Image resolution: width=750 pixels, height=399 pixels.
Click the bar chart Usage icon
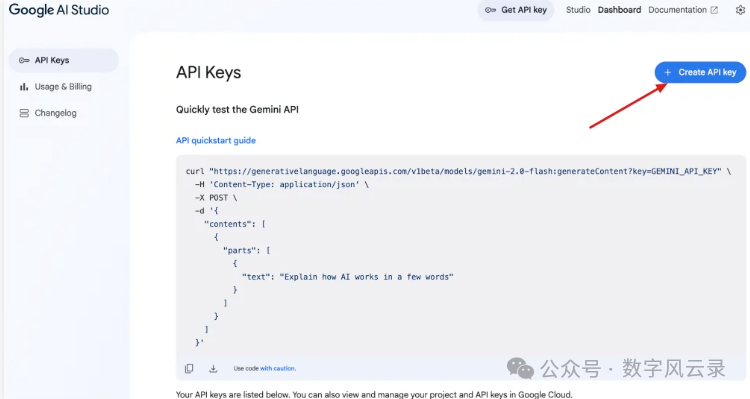24,87
